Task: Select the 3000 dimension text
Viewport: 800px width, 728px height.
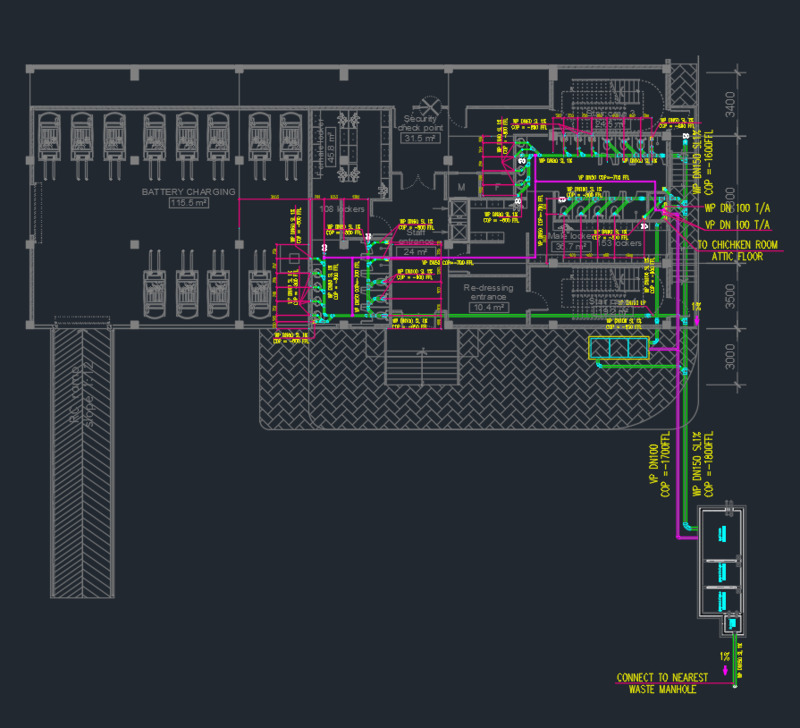Action: click(731, 356)
